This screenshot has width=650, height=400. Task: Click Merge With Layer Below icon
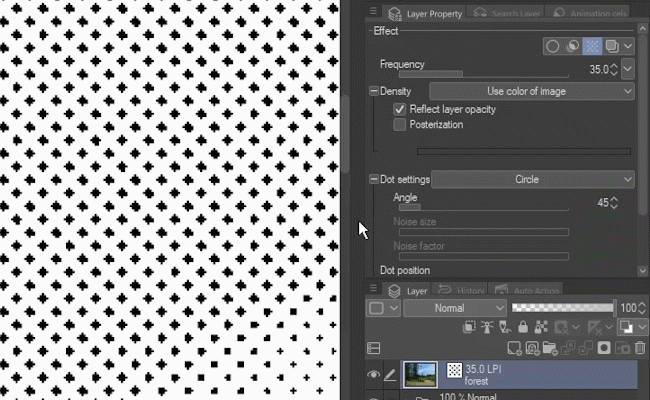(x=586, y=348)
